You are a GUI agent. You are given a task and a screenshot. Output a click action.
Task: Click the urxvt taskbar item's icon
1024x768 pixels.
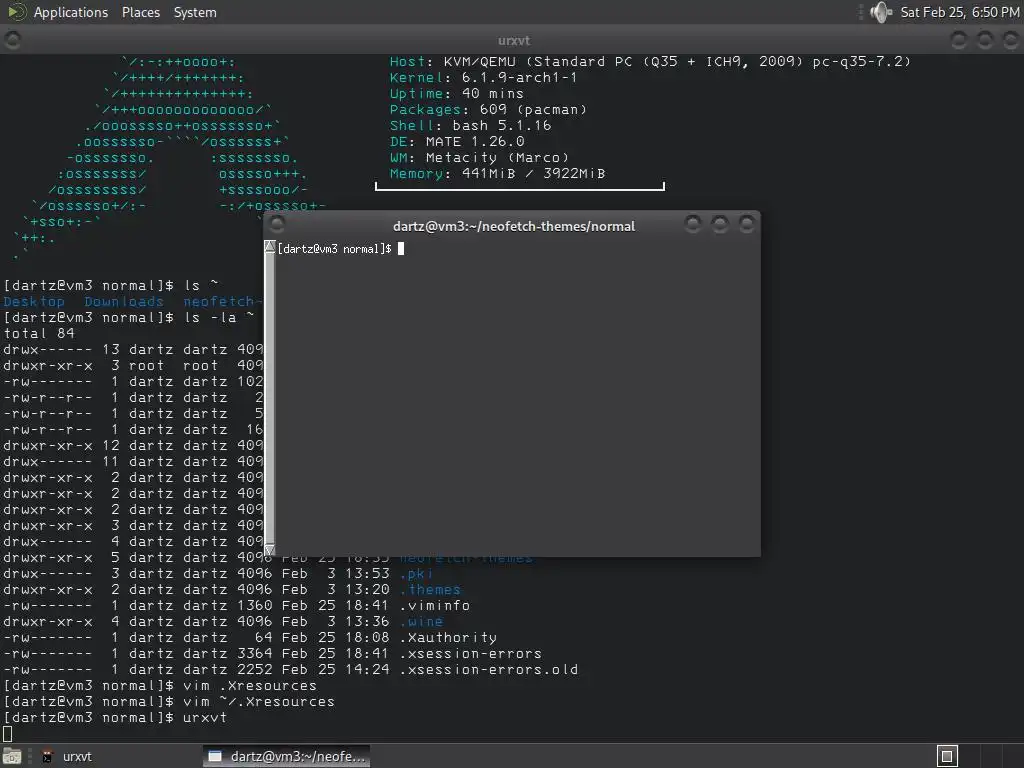[47, 756]
